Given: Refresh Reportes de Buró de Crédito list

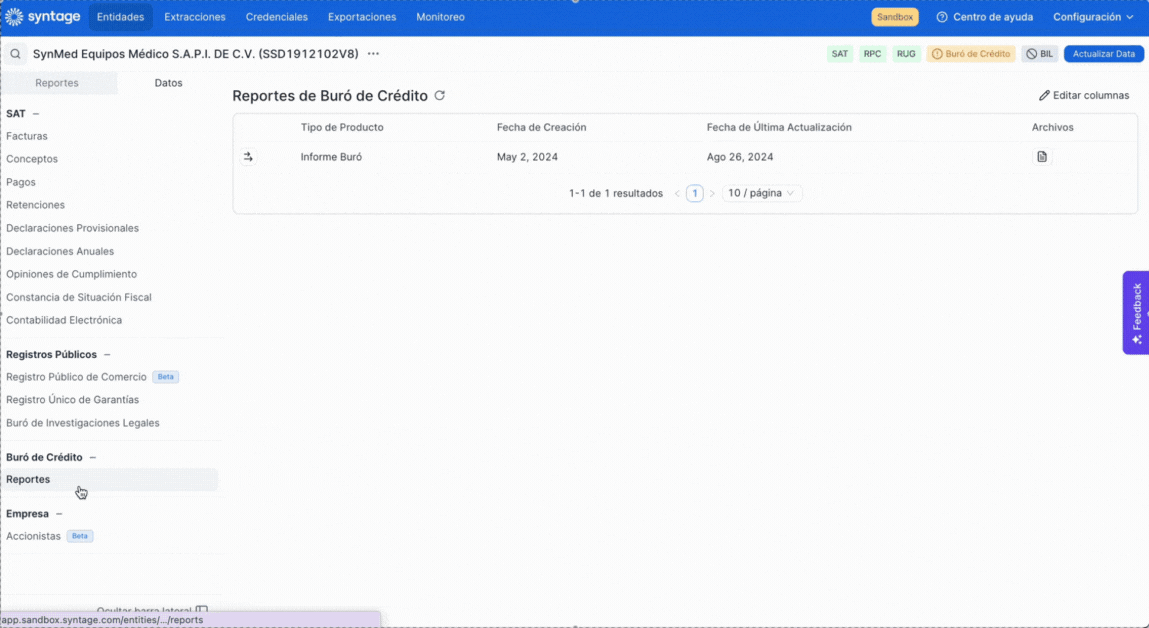Looking at the screenshot, I should point(440,95).
